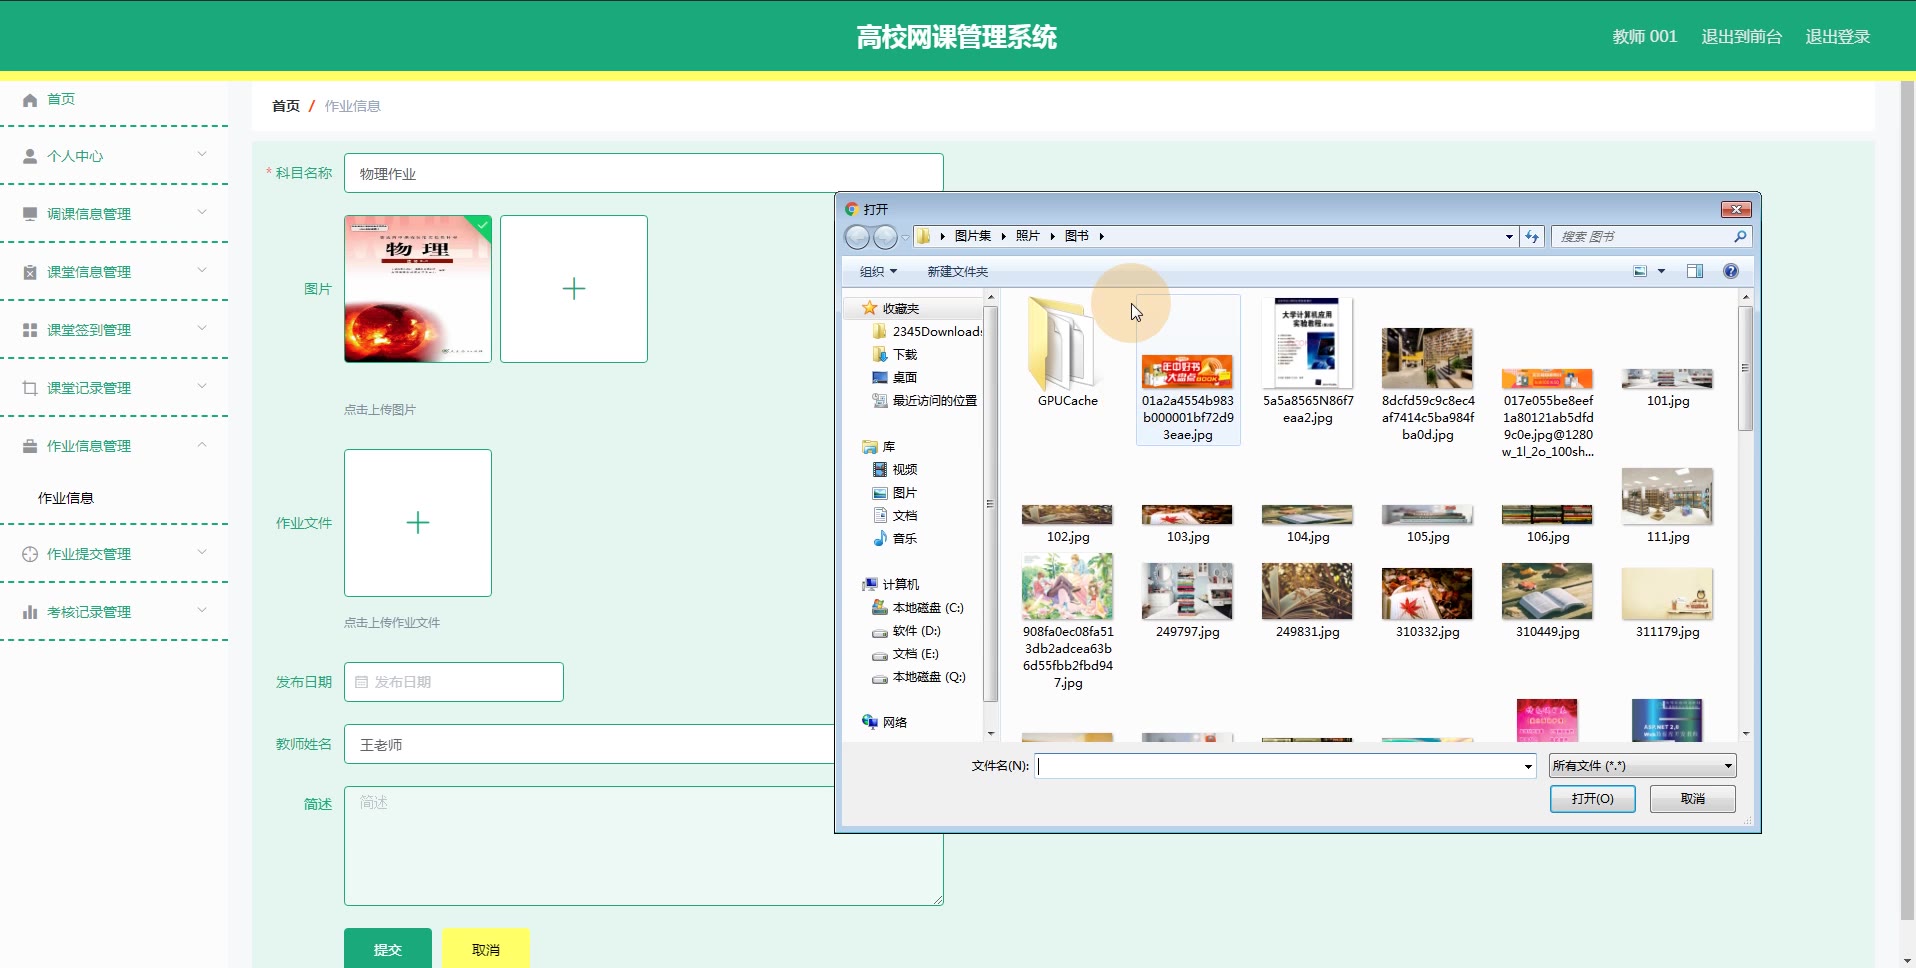Screen dimensions: 1916x968
Task: Go to 首页 in the sidebar
Action: pyautogui.click(x=61, y=99)
